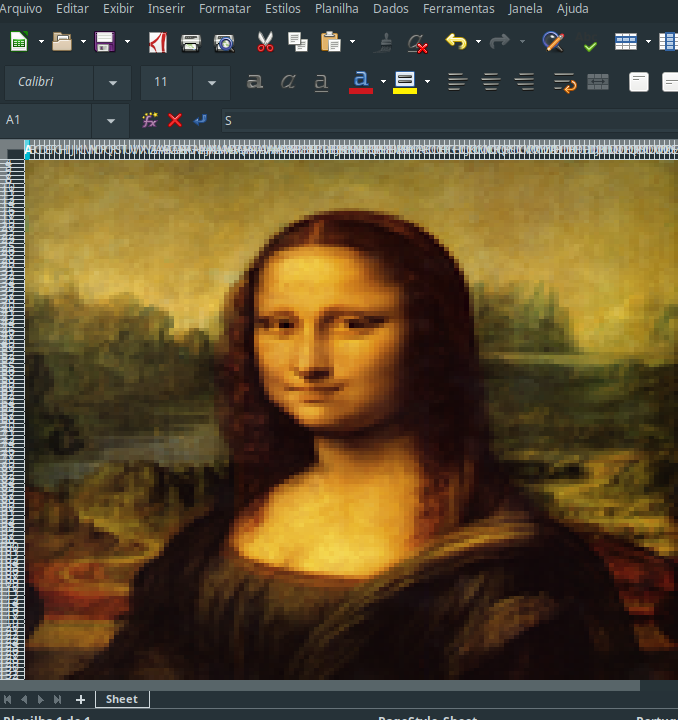This screenshot has height=720, width=678.
Task: Click Align Top icon
Action: point(639,82)
